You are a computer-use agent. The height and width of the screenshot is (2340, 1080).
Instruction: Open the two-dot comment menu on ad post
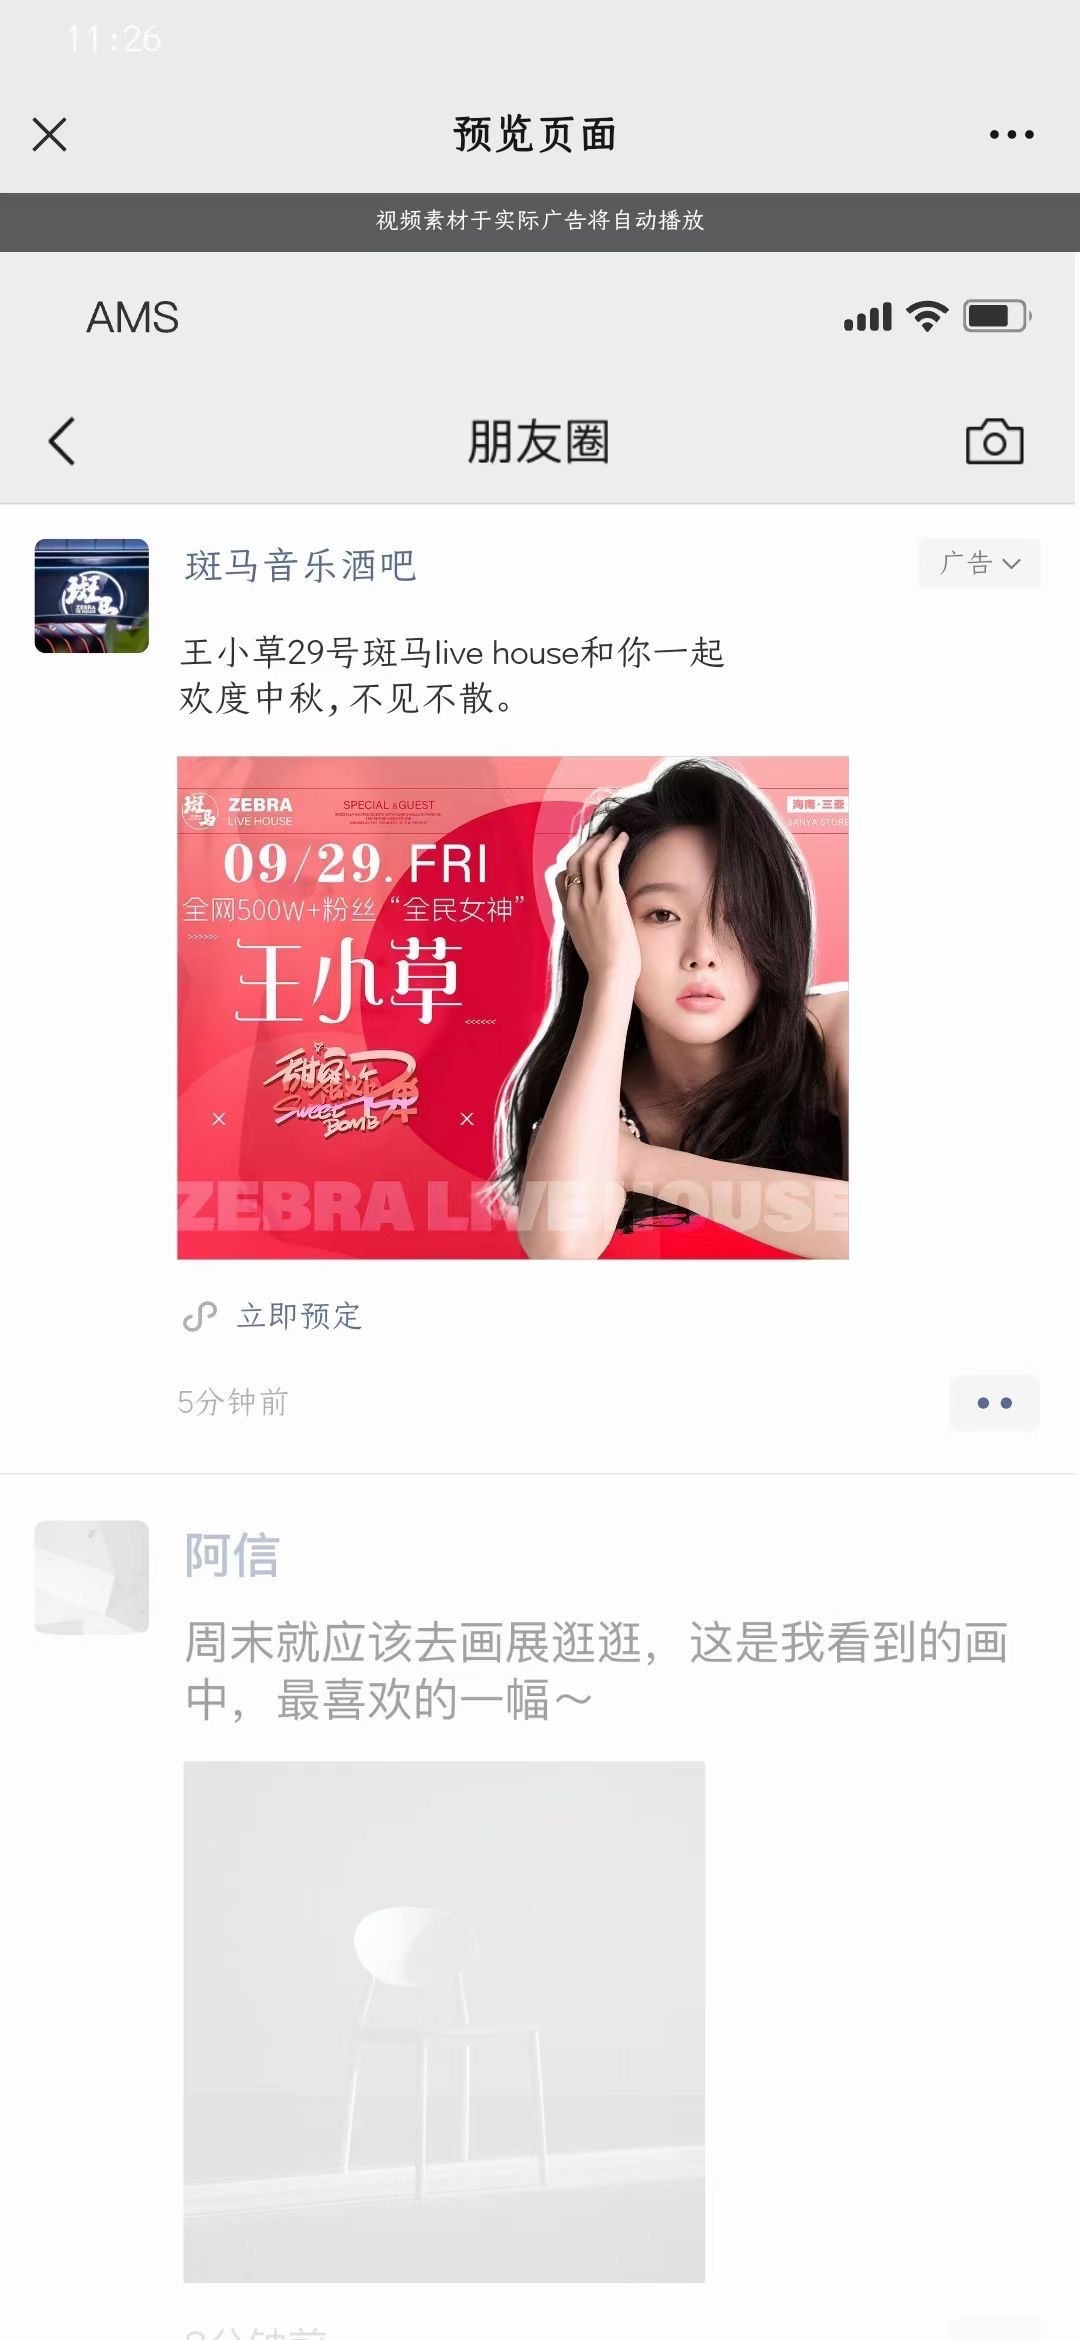click(x=994, y=1403)
